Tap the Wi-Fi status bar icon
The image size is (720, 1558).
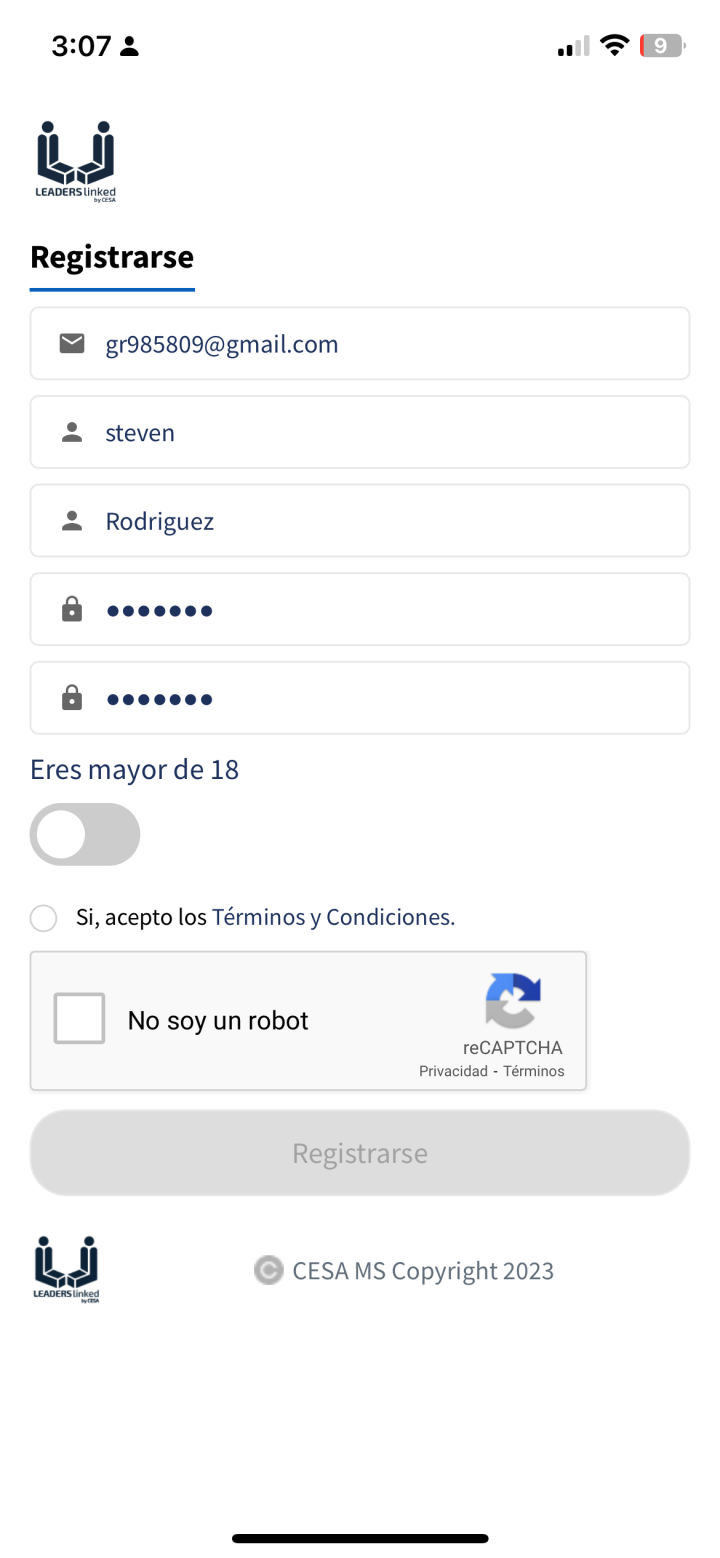[614, 46]
